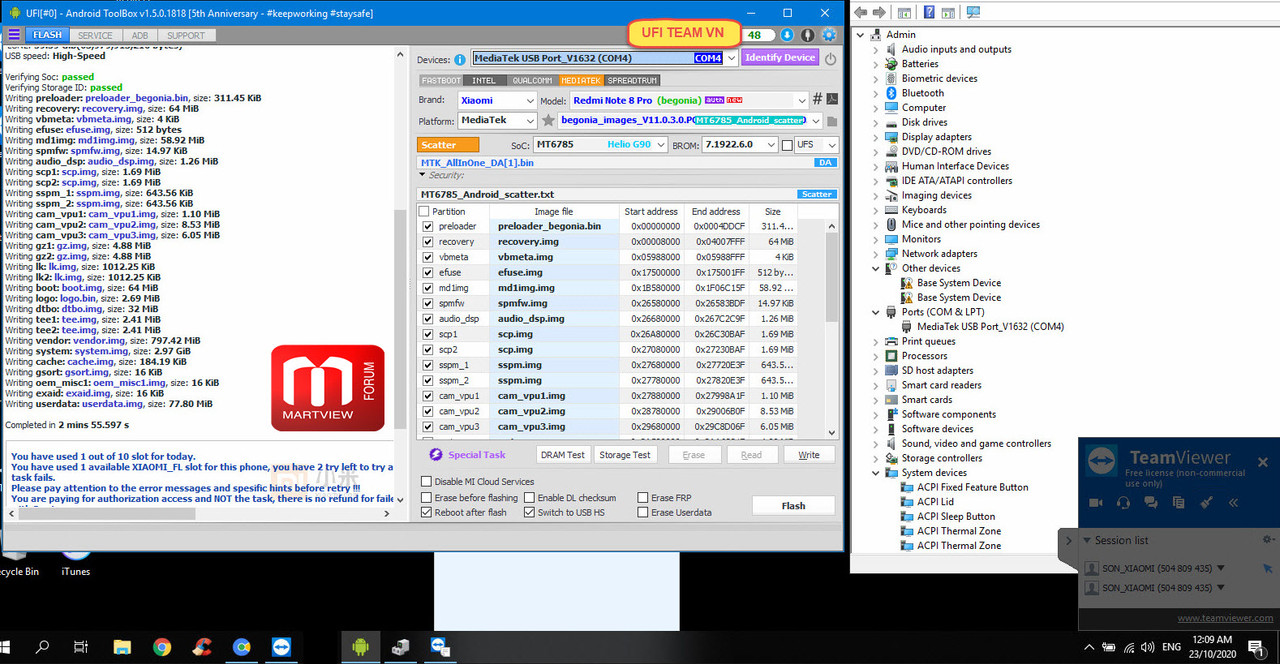The image size is (1280, 664).
Task: Switch to the SERVICE tab
Action: [x=95, y=35]
